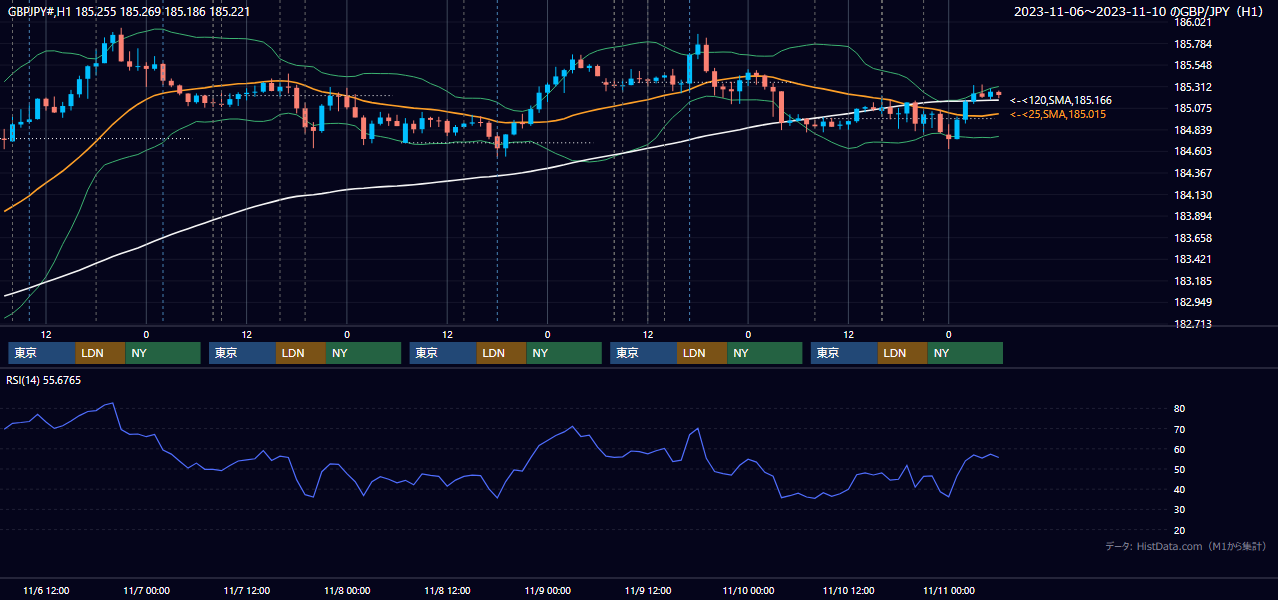Click the HistData.com data source note
The image size is (1278, 600).
(x=1186, y=546)
